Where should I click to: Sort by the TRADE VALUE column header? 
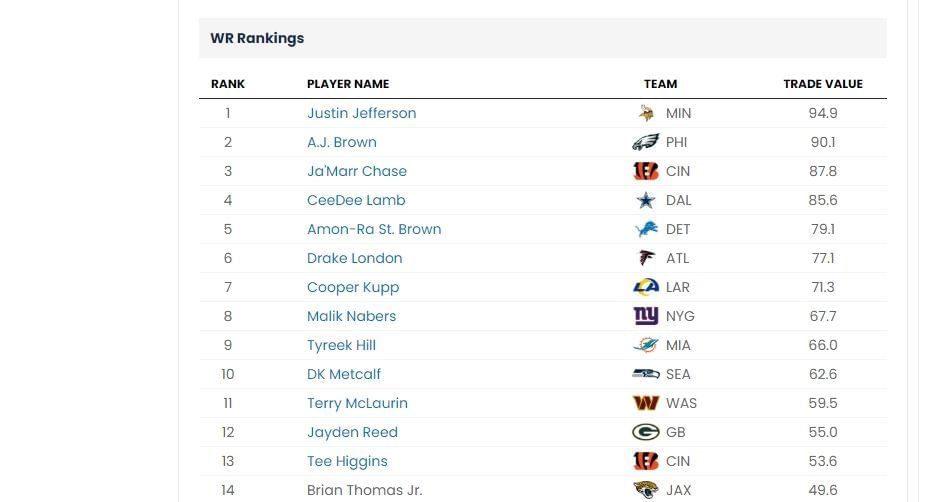point(823,84)
